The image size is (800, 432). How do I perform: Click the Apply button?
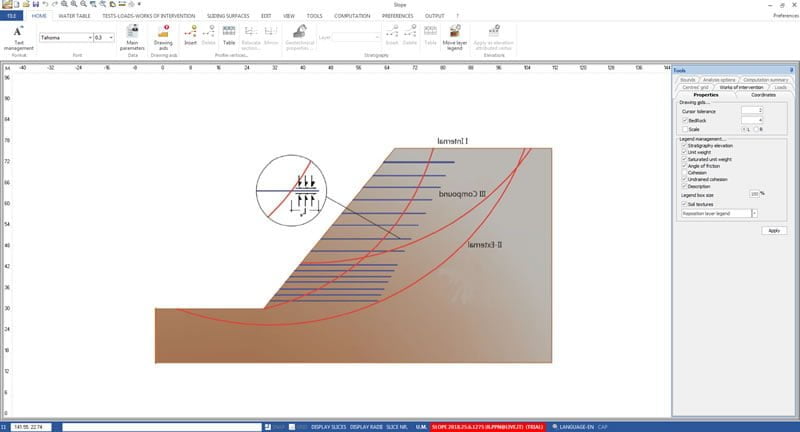(x=772, y=230)
